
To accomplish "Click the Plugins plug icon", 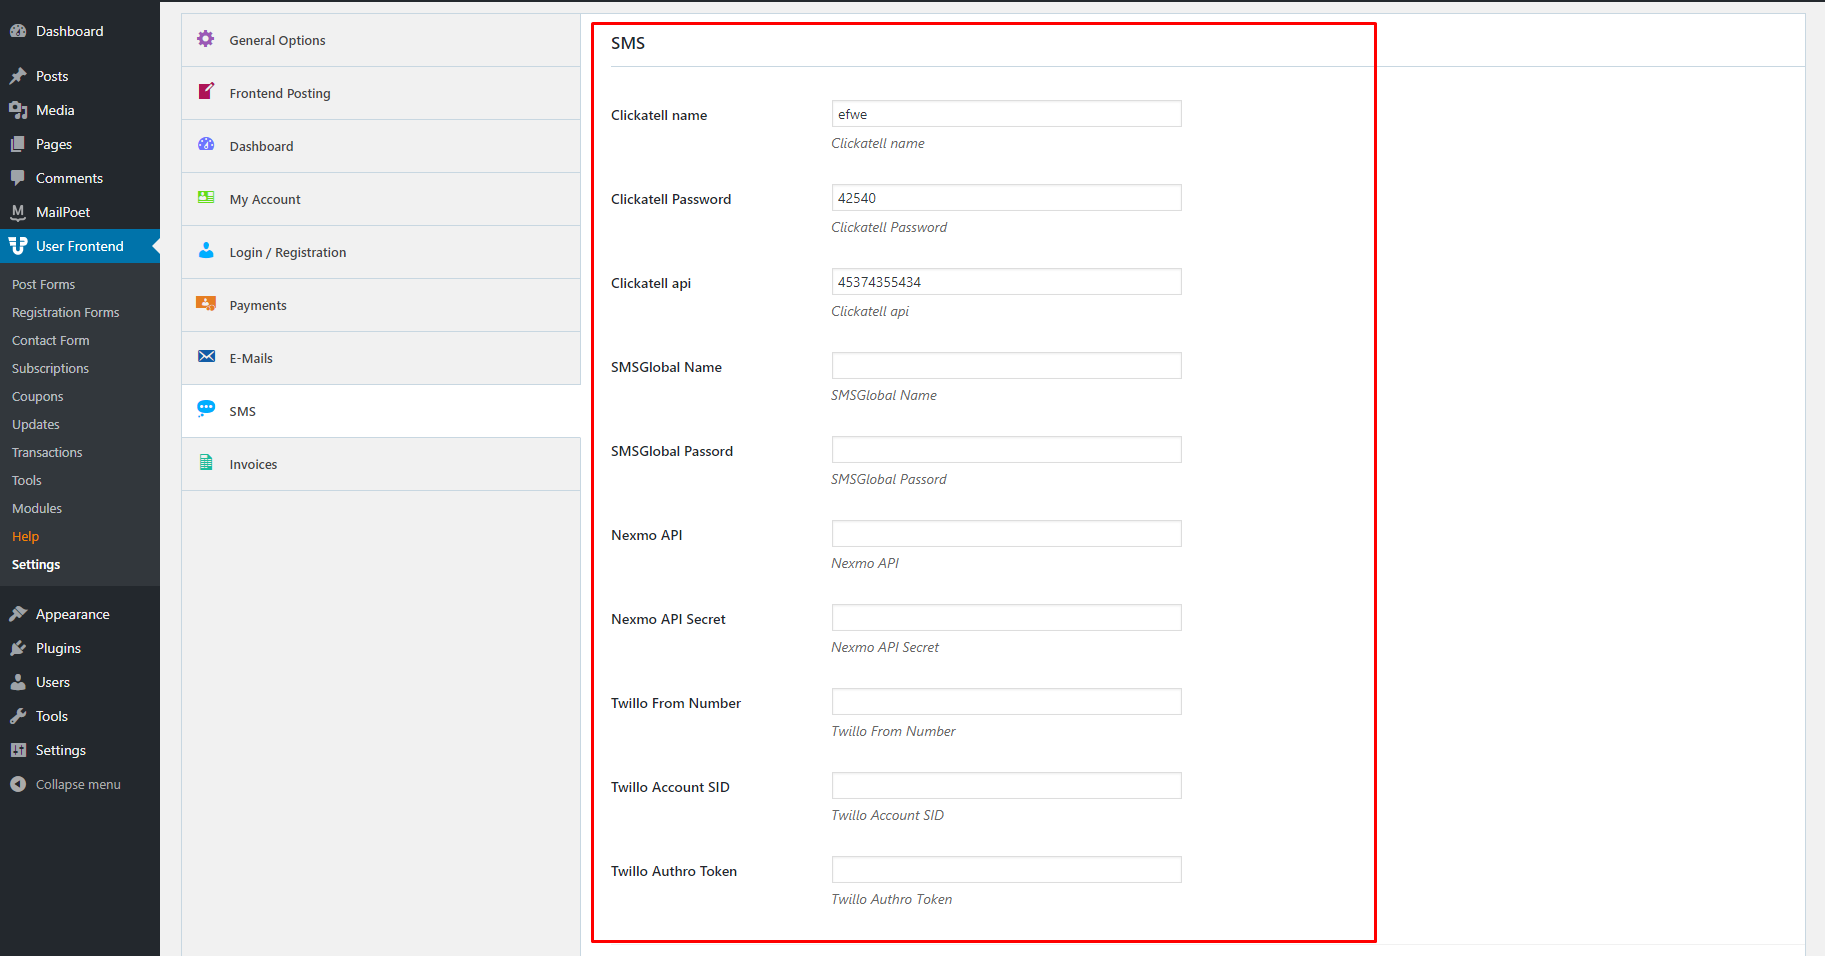I will pyautogui.click(x=18, y=648).
